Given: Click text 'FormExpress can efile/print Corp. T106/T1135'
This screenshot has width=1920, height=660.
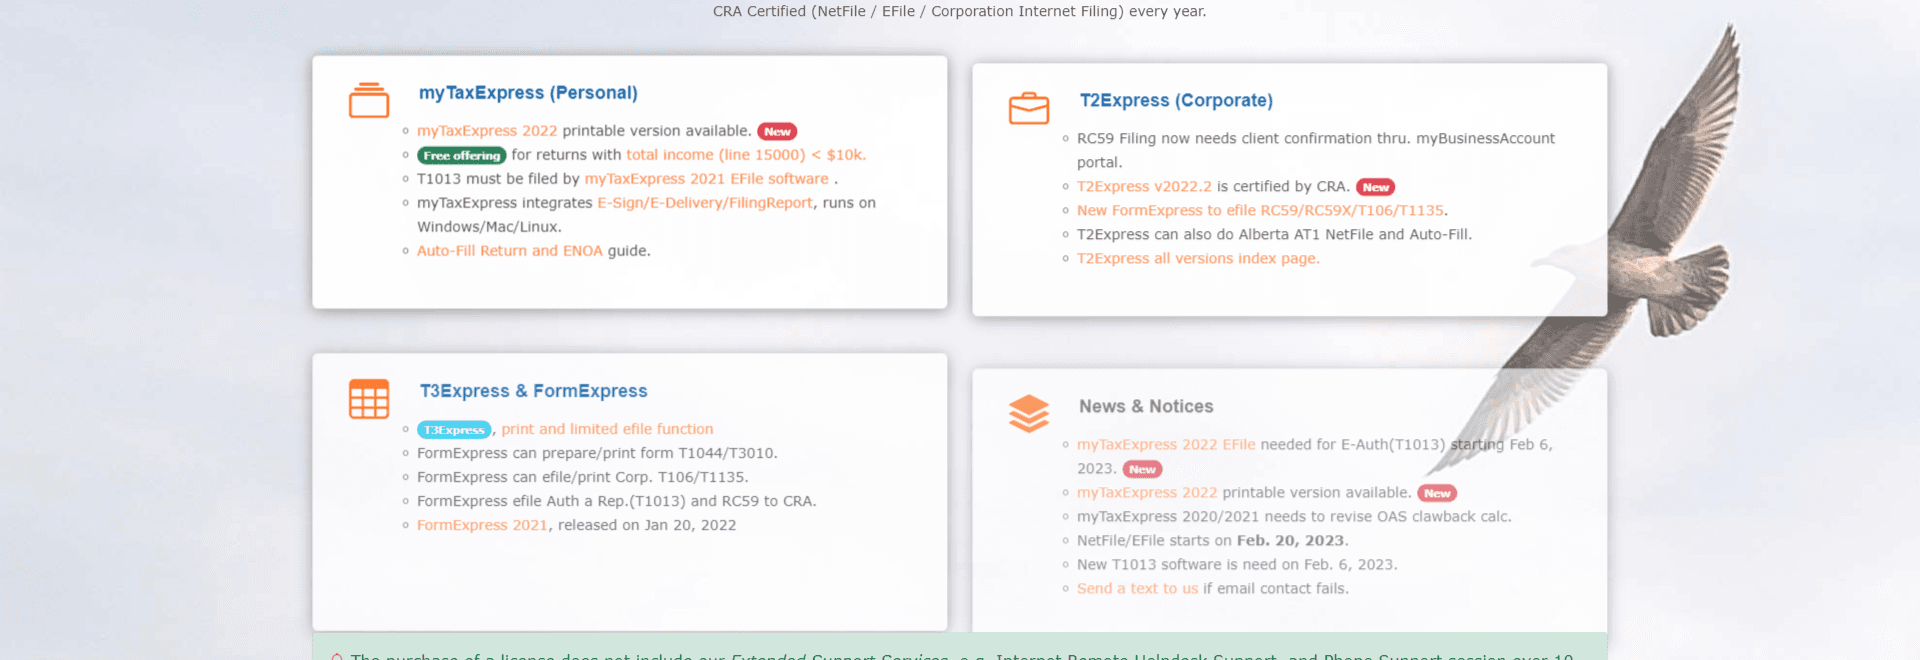Looking at the screenshot, I should (582, 477).
